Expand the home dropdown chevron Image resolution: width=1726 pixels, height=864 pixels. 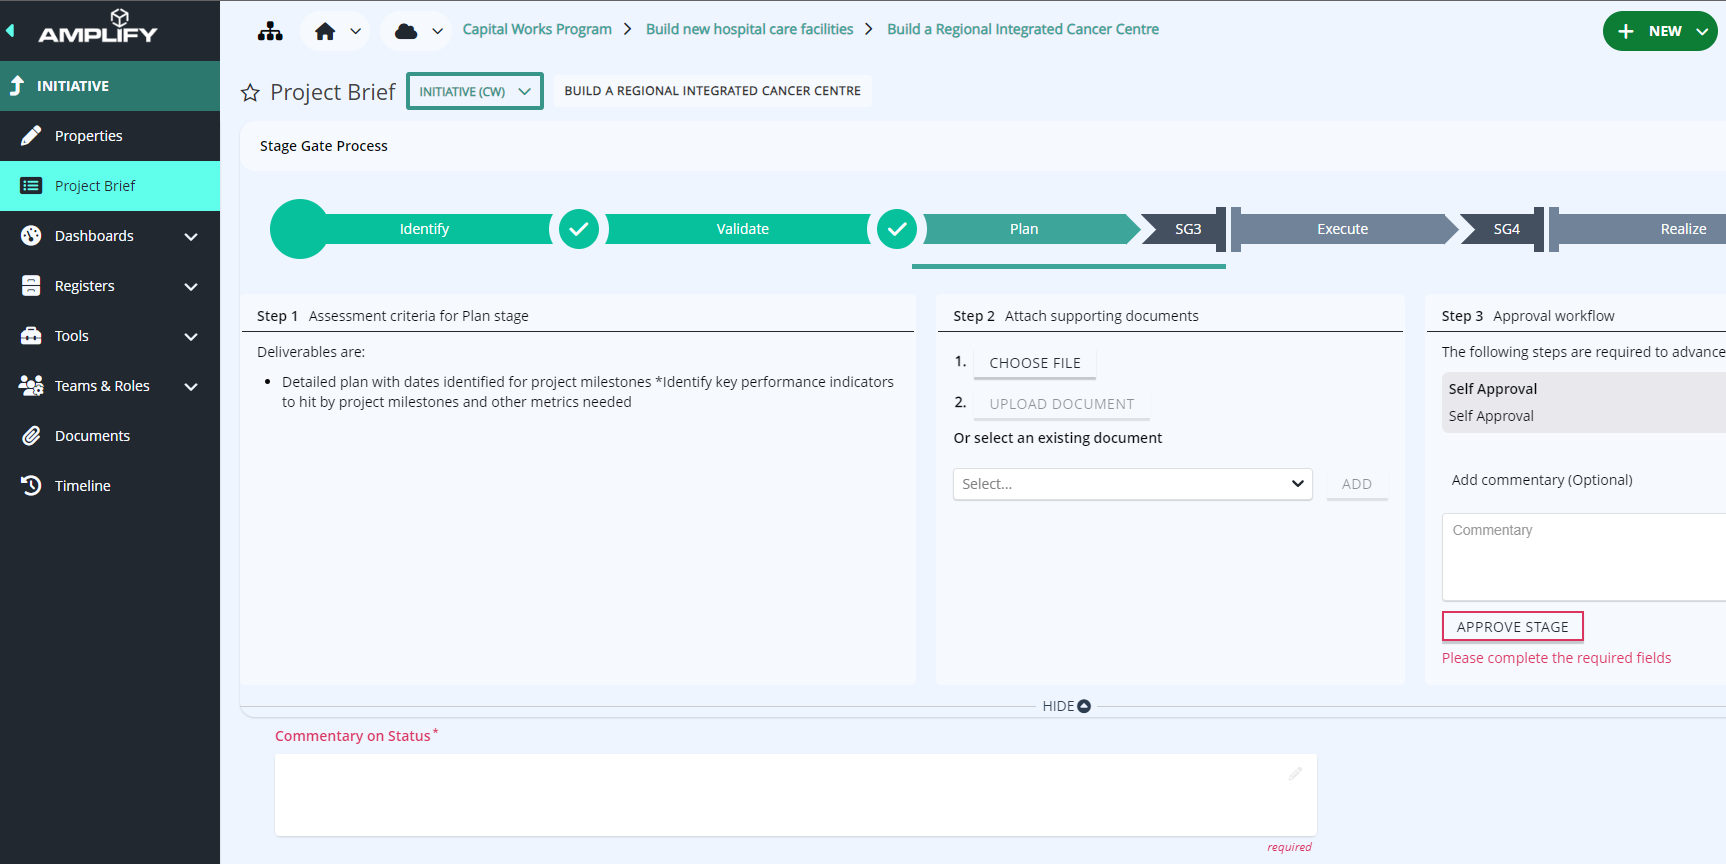(x=356, y=31)
